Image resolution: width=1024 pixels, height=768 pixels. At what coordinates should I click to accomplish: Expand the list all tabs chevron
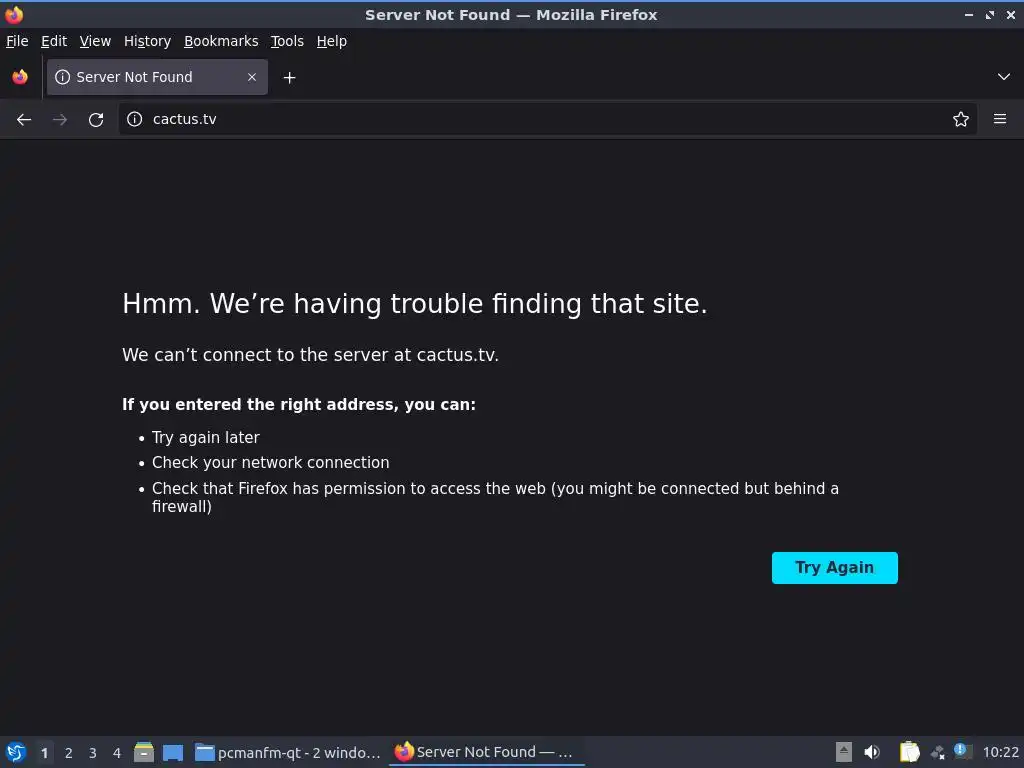click(x=1004, y=77)
